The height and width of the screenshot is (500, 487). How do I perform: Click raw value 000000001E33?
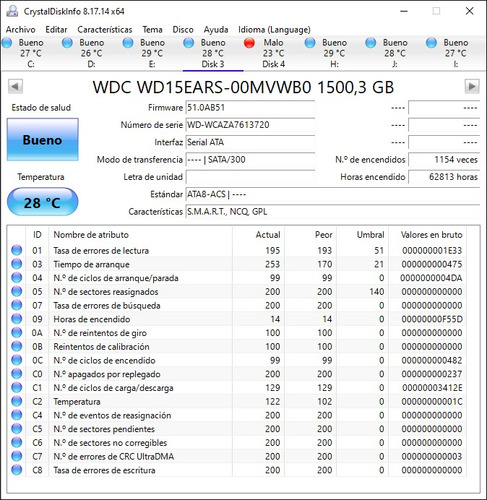click(x=432, y=250)
